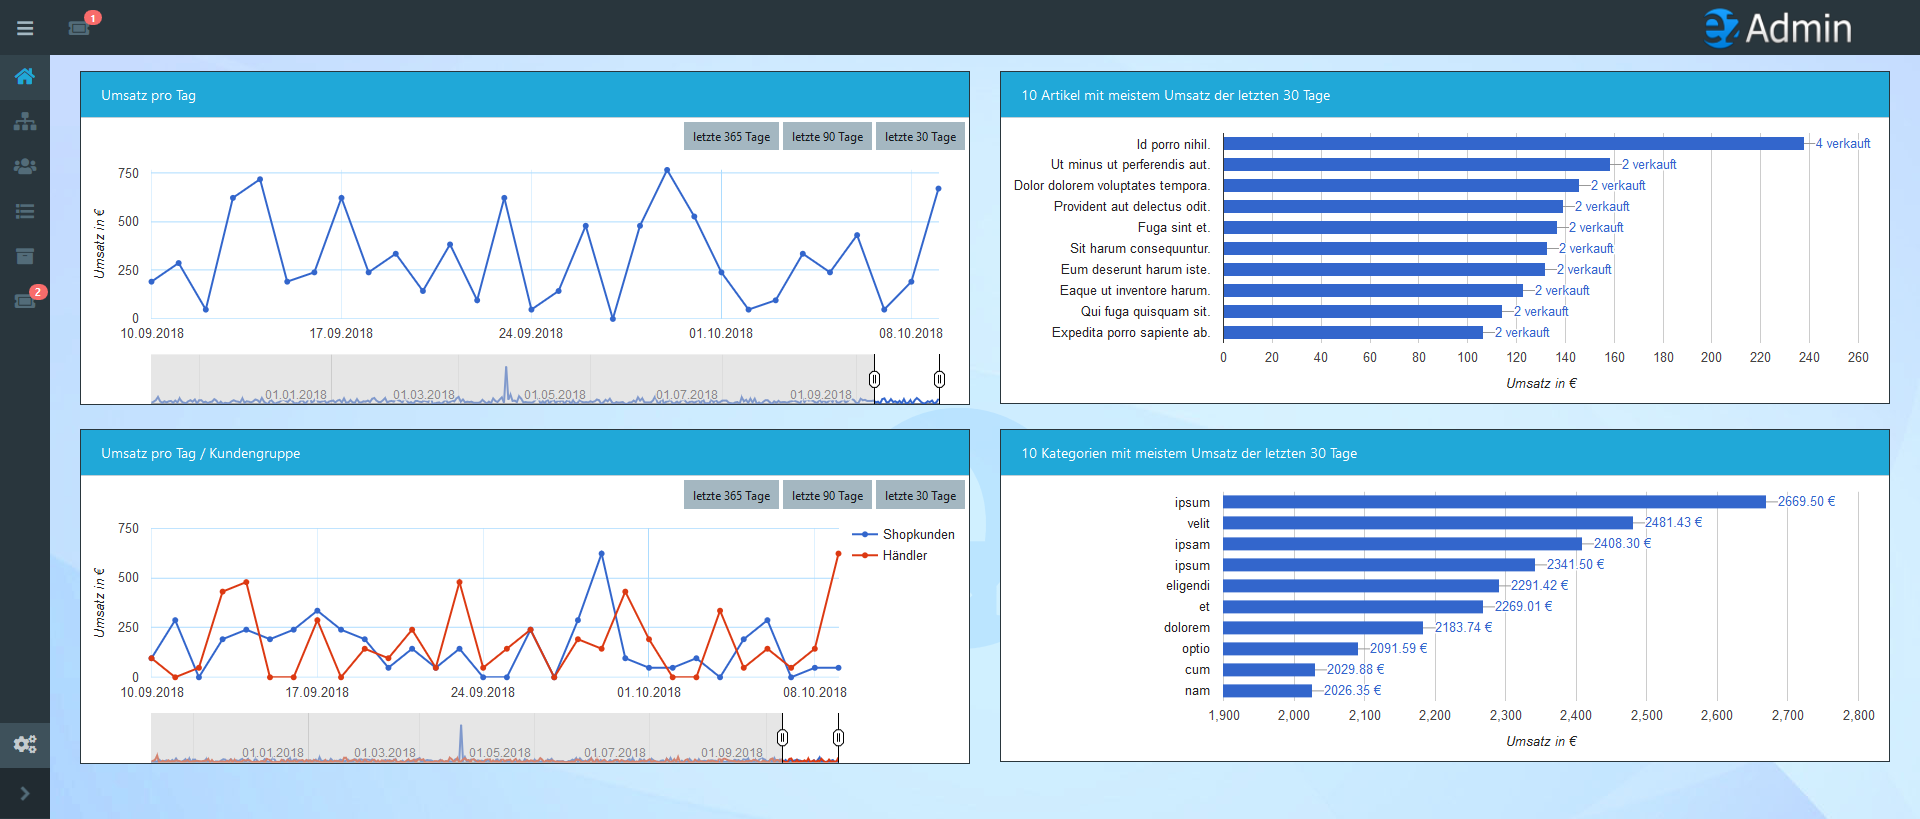1920x819 pixels.
Task: Show last 90 days in Umsatz pro Tag
Action: coord(827,137)
